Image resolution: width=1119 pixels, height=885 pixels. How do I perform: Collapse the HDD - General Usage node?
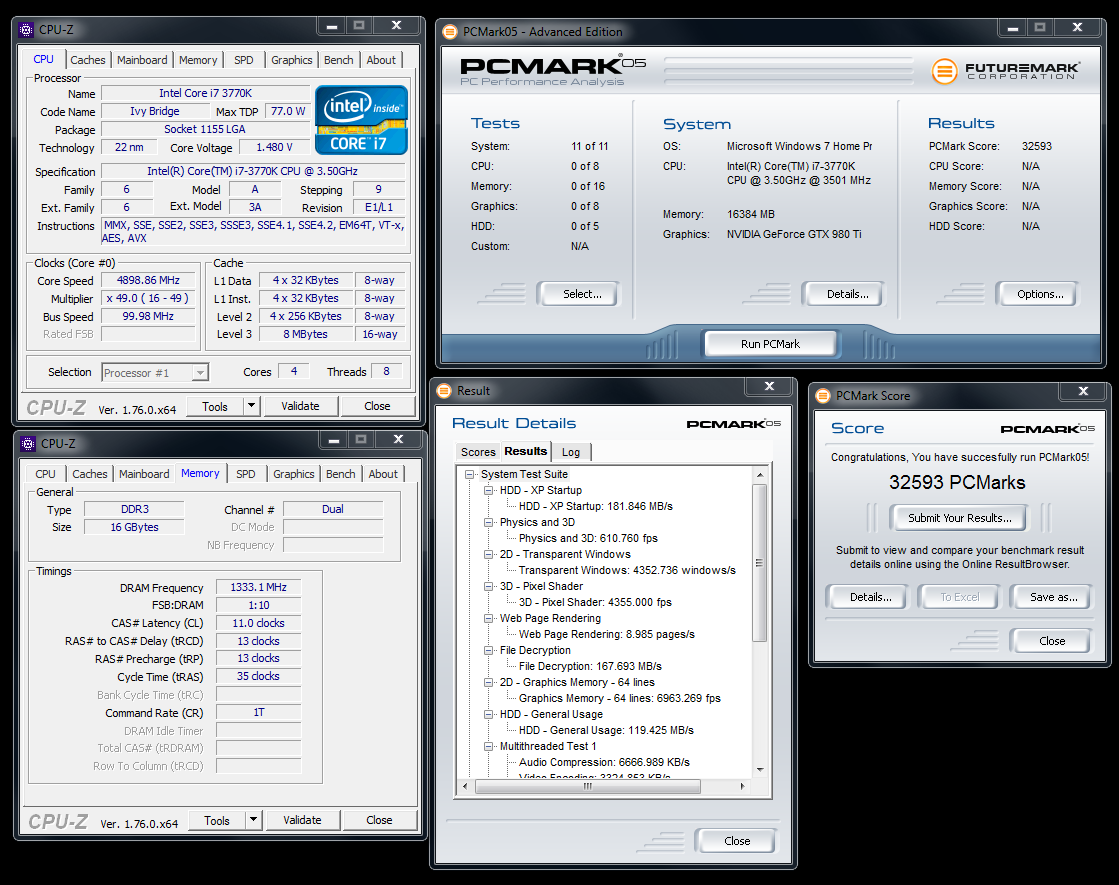489,714
